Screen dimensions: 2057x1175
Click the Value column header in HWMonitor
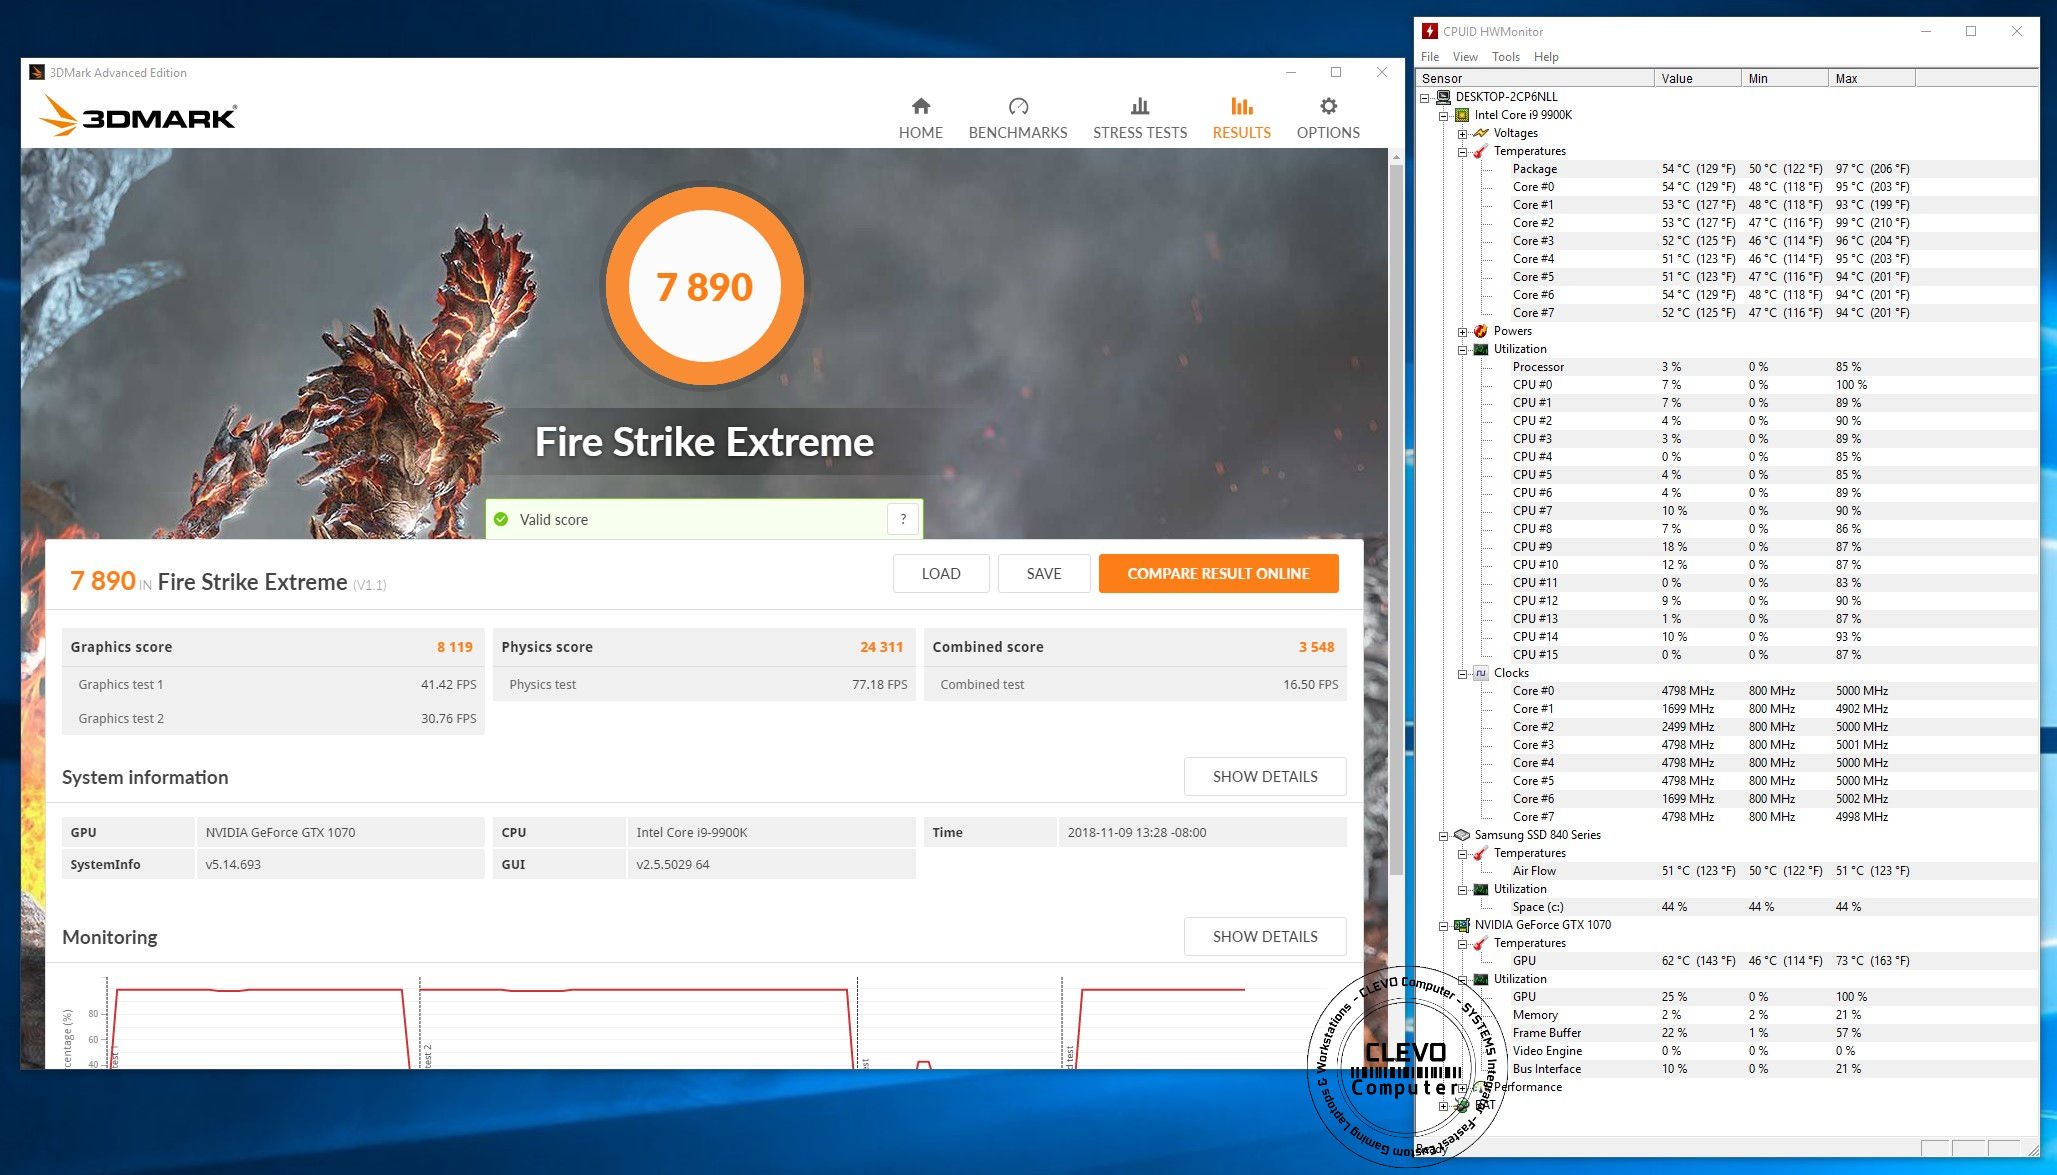point(1697,78)
